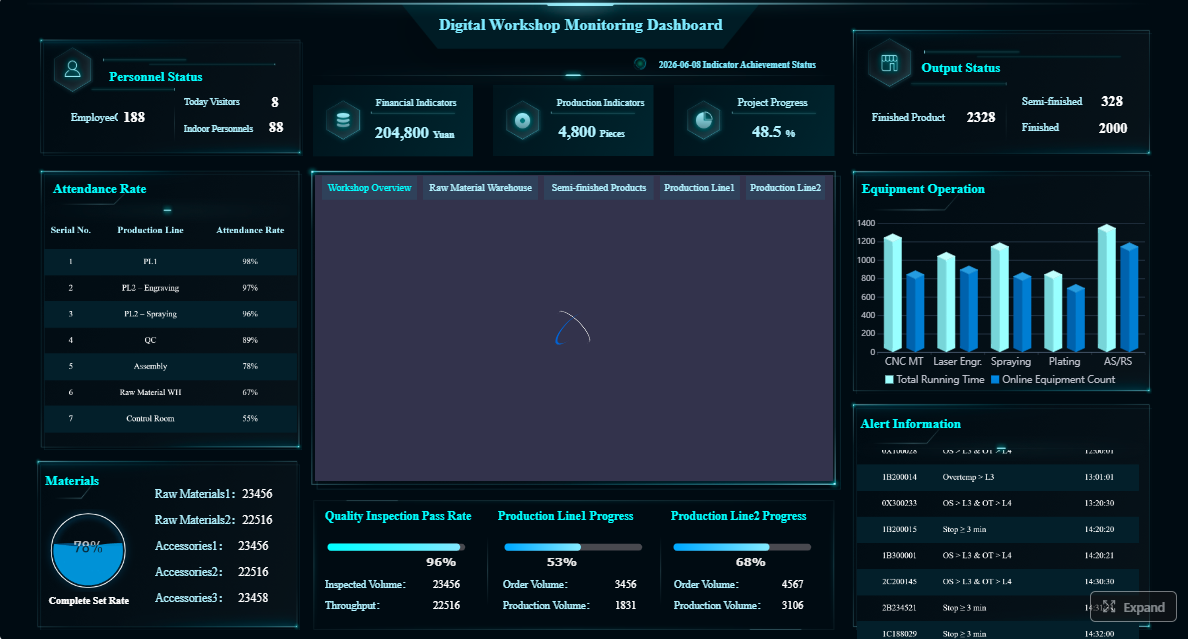This screenshot has width=1188, height=639.
Task: Toggle Online Equipment Count legend entry
Action: [x=1053, y=379]
